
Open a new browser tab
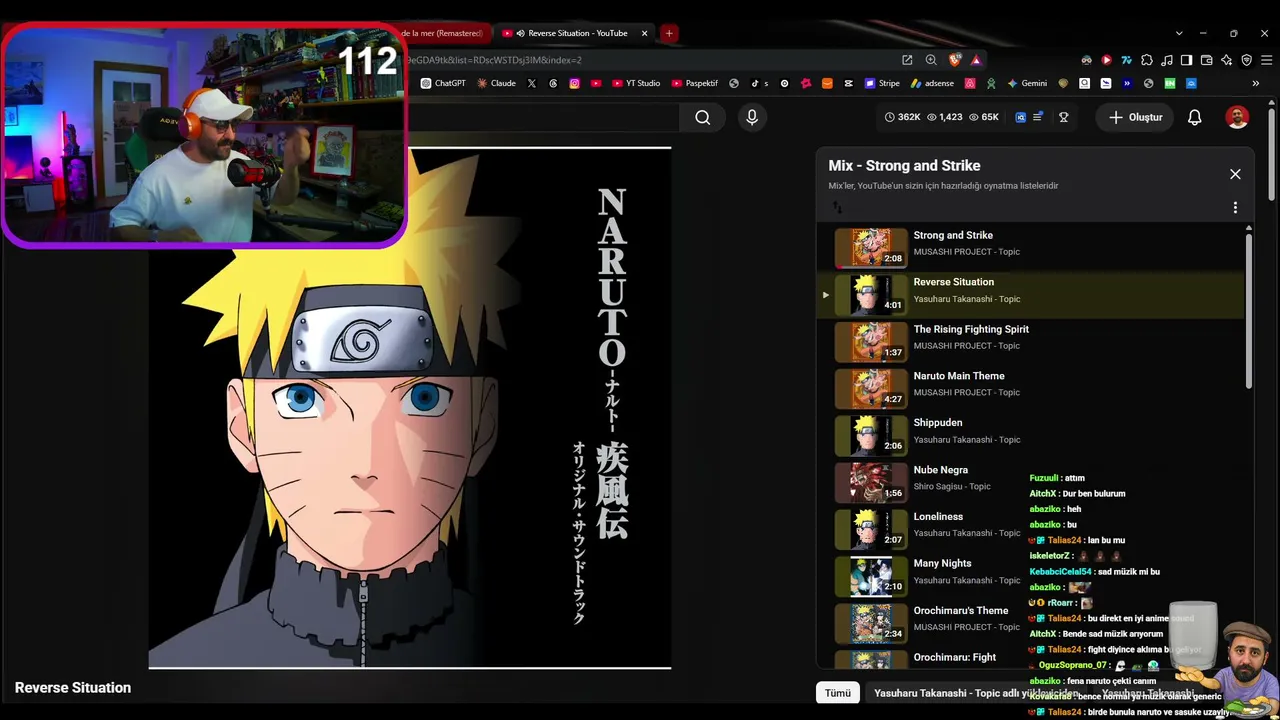coord(669,33)
